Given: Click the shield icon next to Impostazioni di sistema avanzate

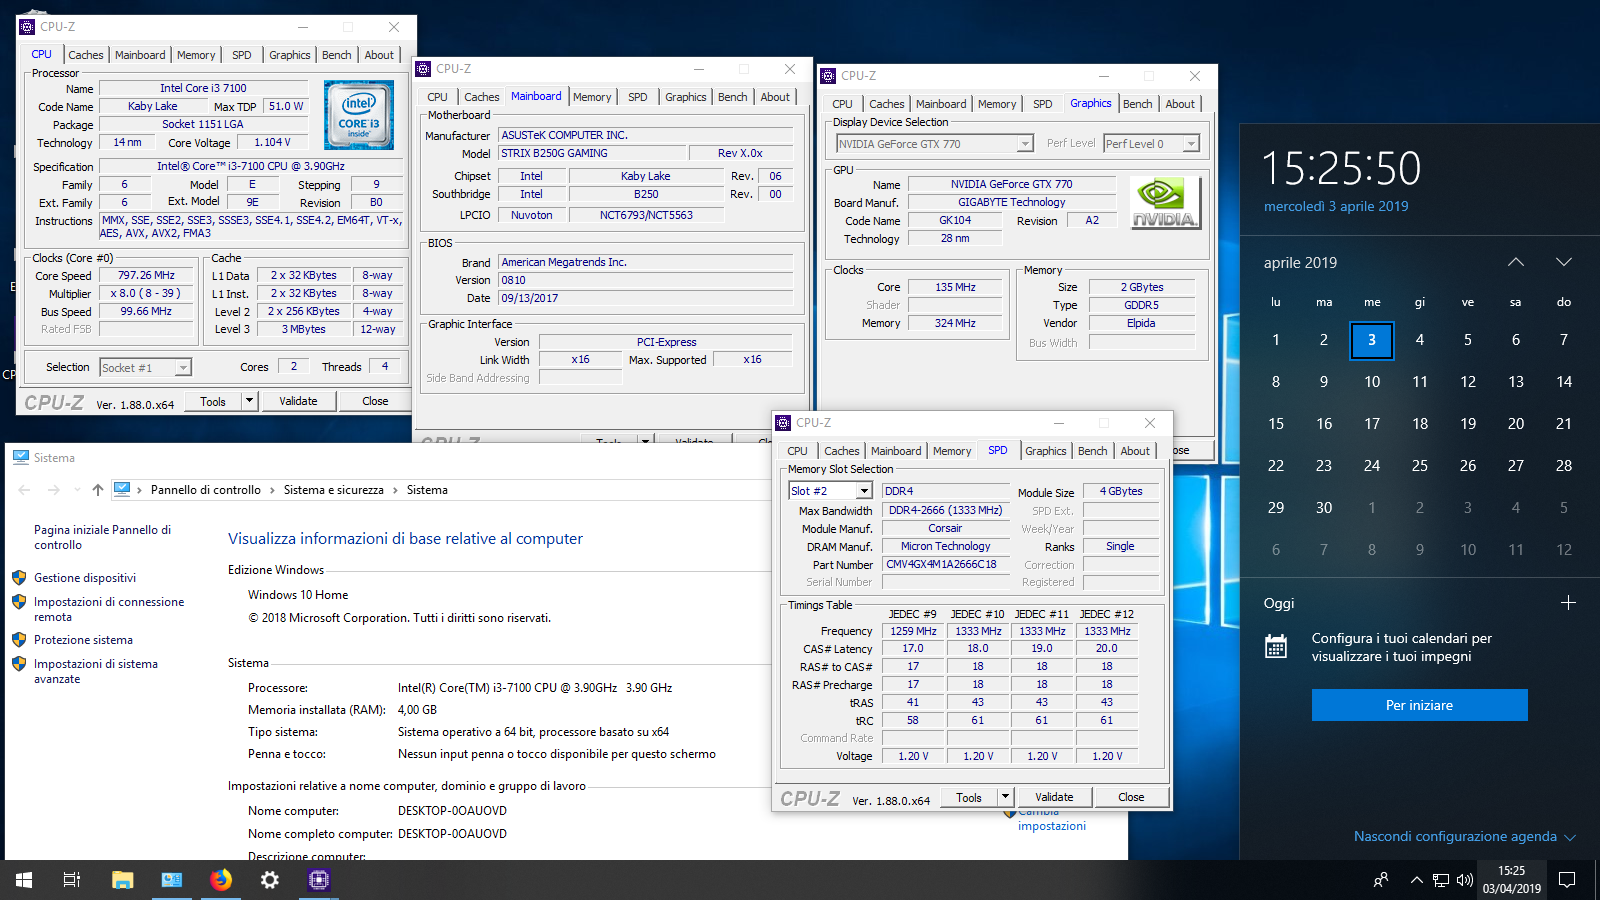Looking at the screenshot, I should click(19, 663).
